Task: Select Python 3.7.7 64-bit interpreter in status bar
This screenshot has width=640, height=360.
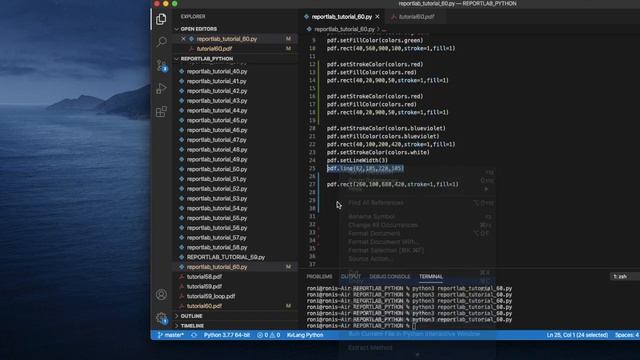Action: coord(227,335)
